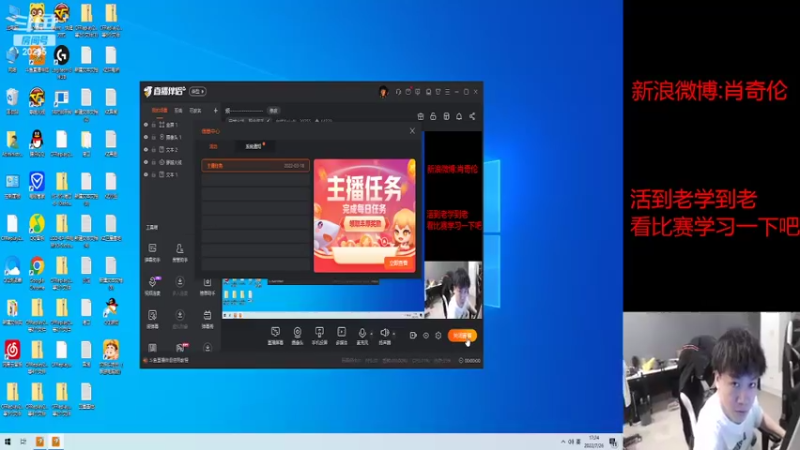Click the record video icon beside the gear
Image resolution: width=800 pixels, height=450 pixels.
[413, 335]
